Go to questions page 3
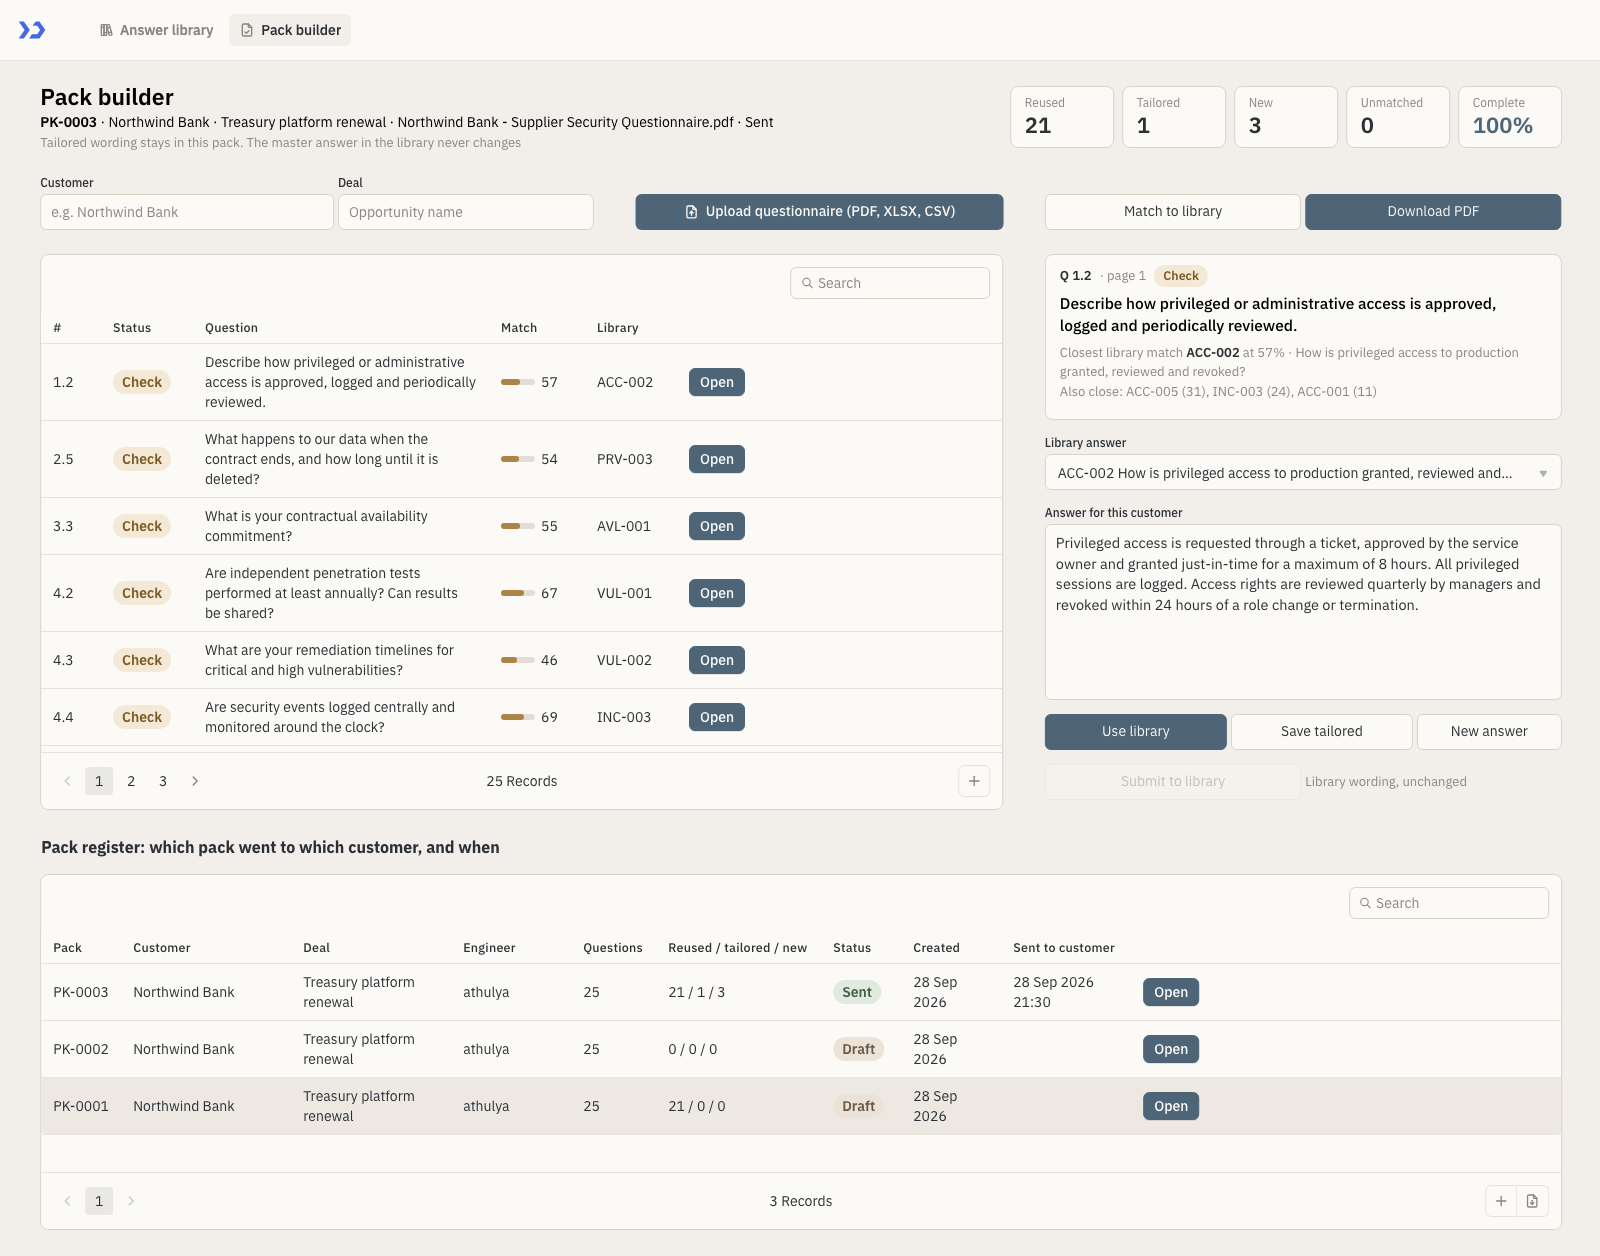Viewport: 1600px width, 1256px height. (163, 781)
